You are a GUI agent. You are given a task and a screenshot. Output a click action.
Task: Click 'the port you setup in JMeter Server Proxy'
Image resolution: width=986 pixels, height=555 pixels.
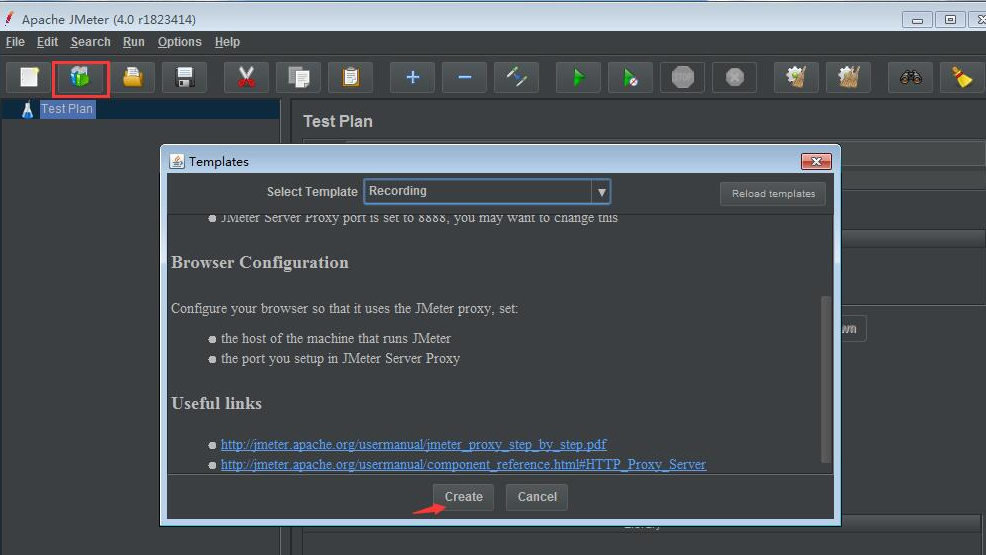pos(340,358)
